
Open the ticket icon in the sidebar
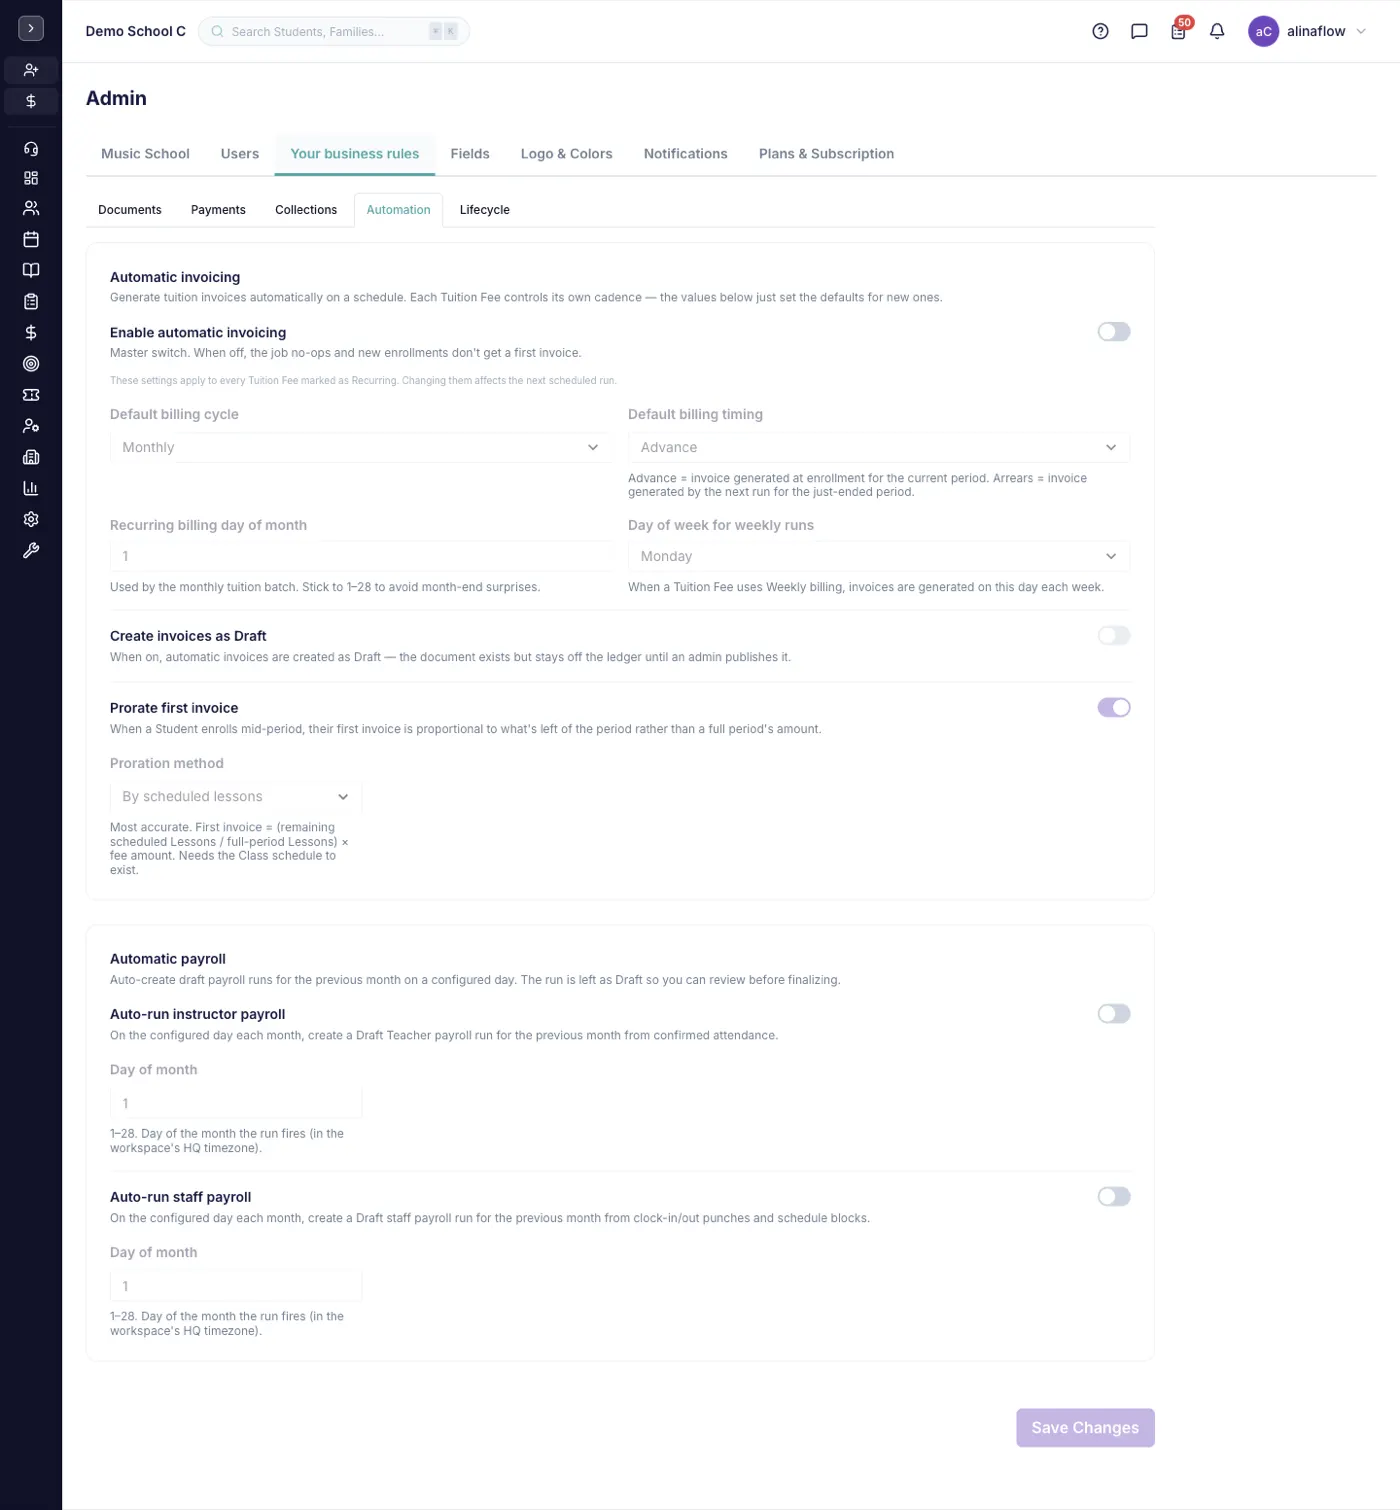(31, 395)
